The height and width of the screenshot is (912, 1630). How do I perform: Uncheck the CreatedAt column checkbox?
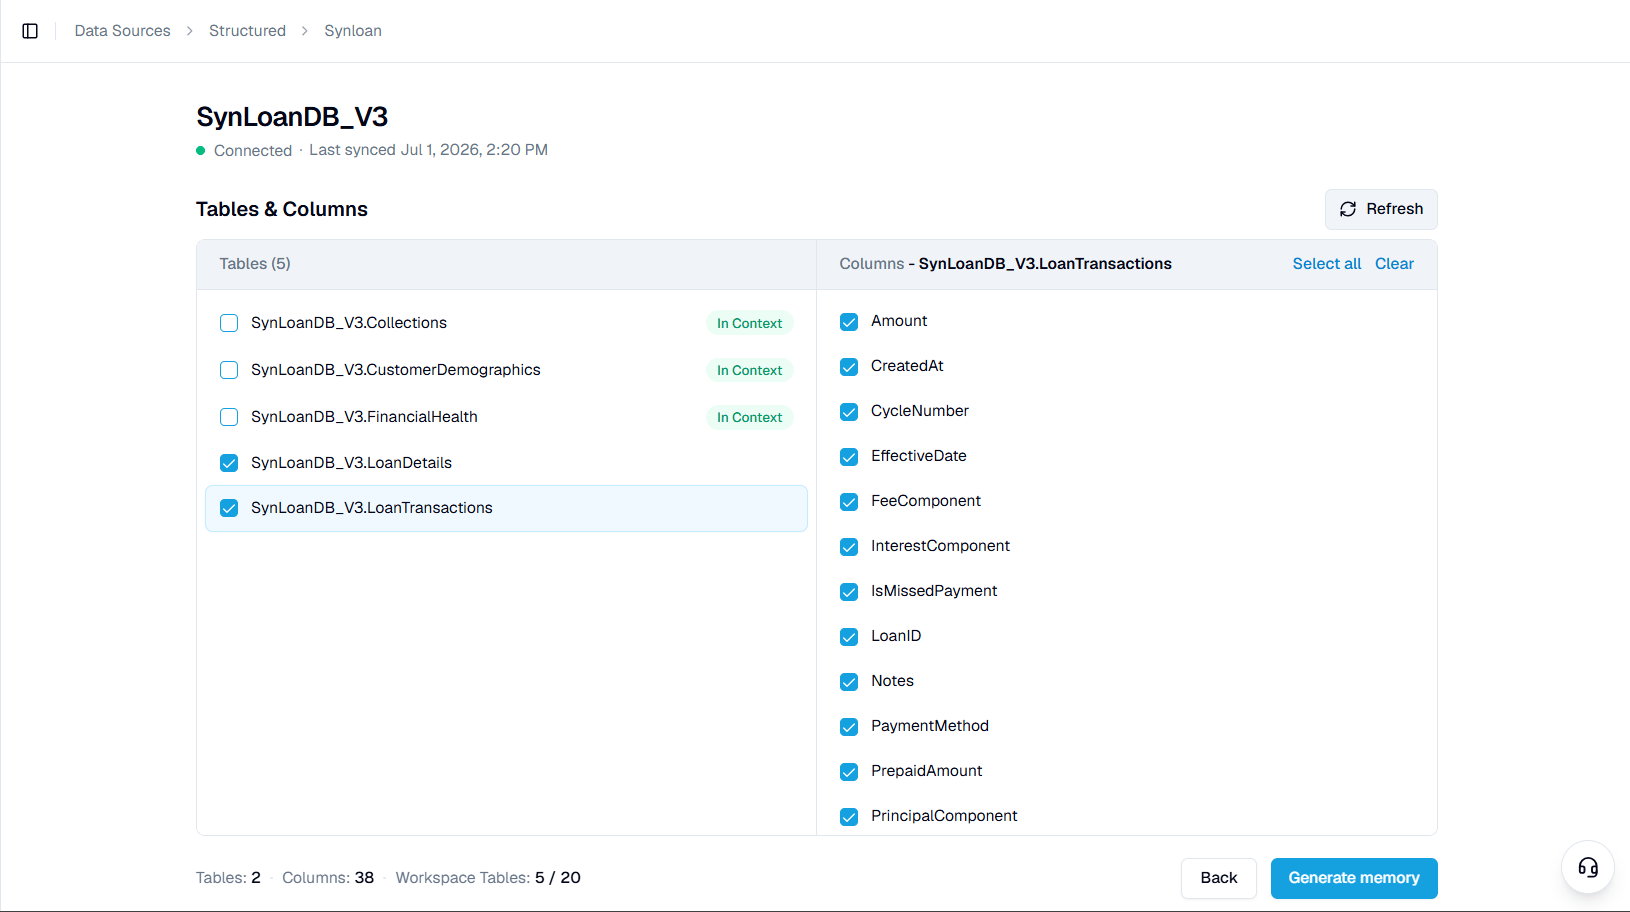pyautogui.click(x=849, y=367)
